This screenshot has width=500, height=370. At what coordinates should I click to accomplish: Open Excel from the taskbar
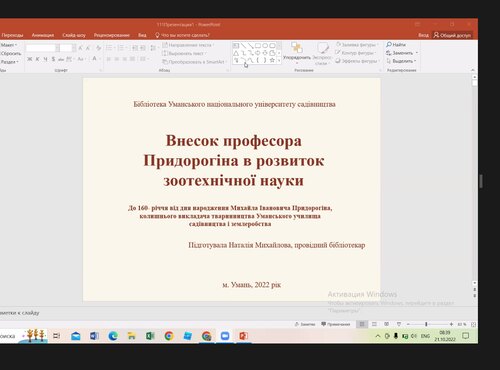pos(150,336)
